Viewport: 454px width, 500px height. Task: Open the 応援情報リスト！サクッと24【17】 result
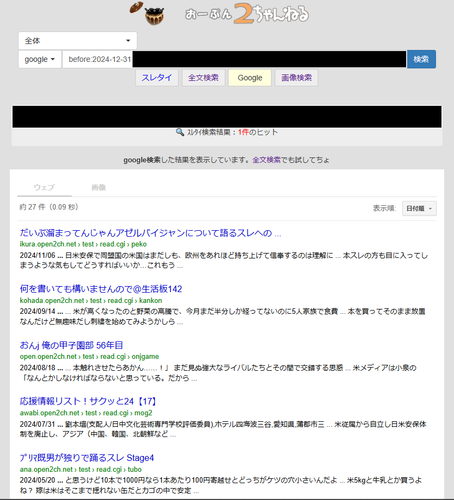(x=89, y=401)
